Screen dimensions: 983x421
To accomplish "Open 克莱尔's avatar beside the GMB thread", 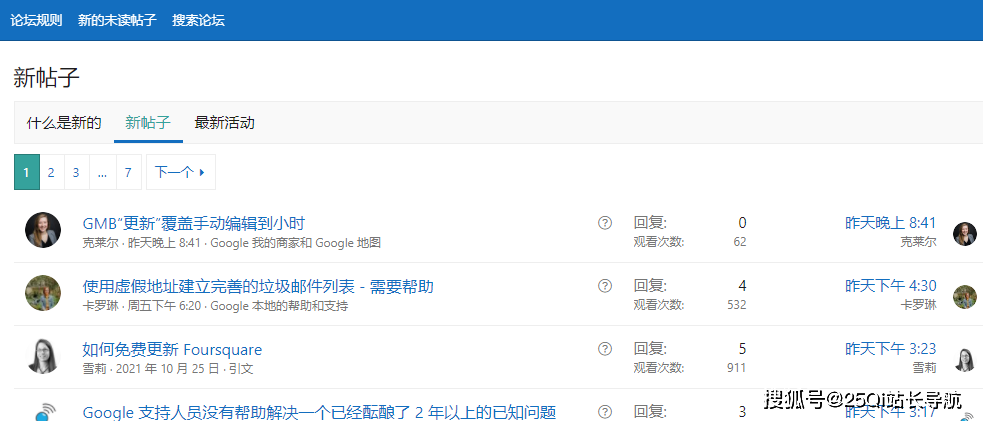I will coord(43,230).
